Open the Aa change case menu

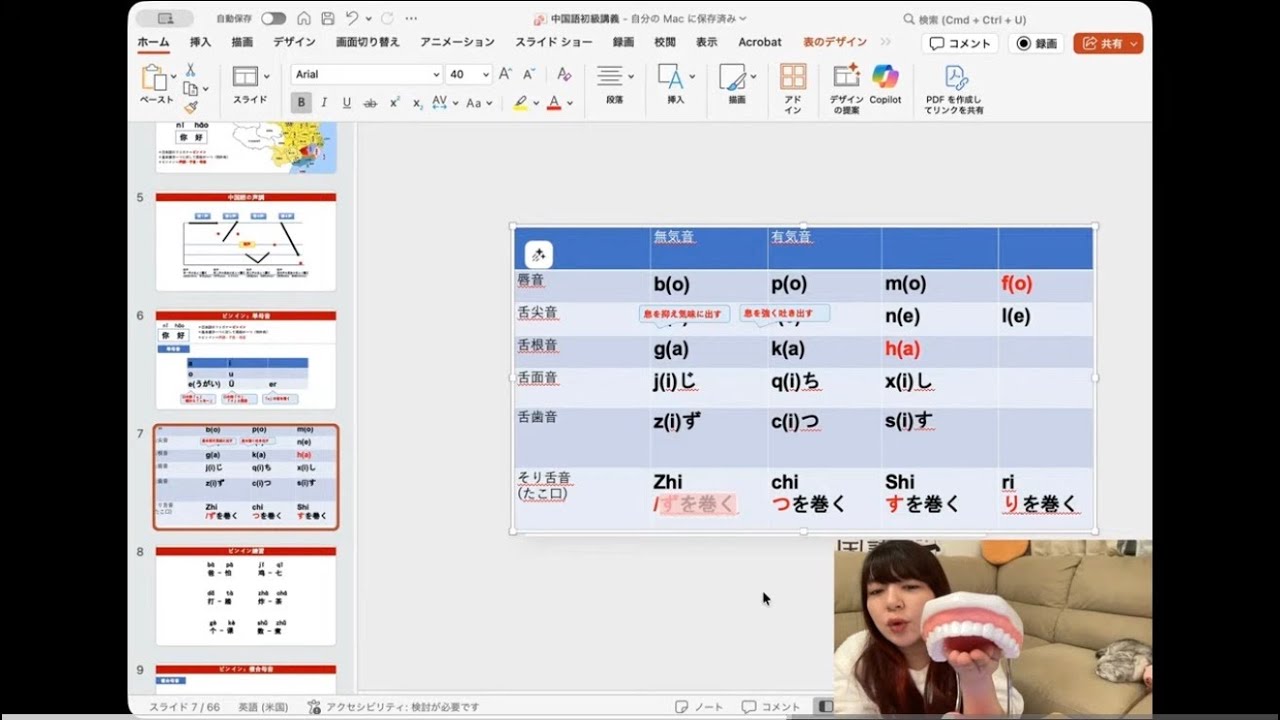(x=478, y=102)
